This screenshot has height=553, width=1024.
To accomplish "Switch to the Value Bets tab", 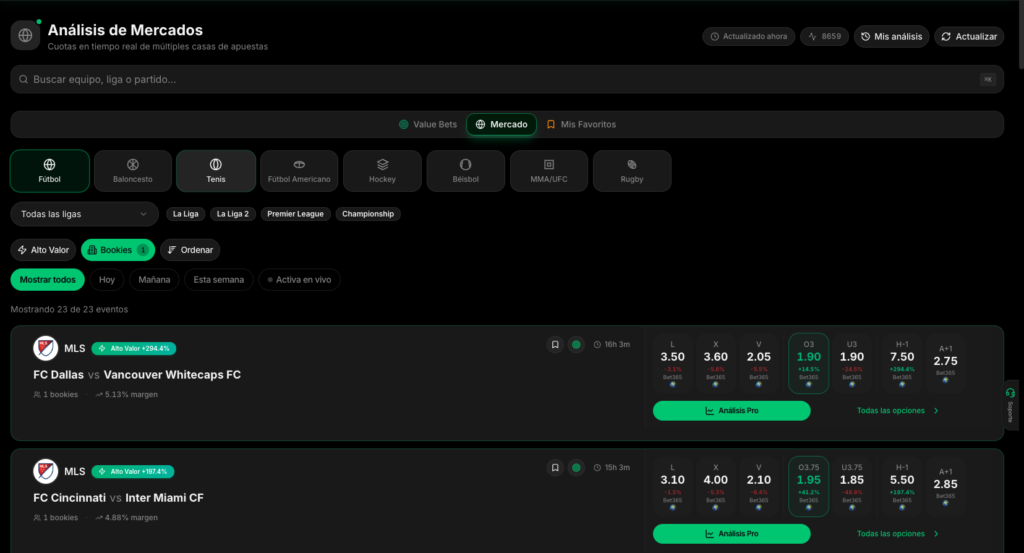I will pos(428,124).
